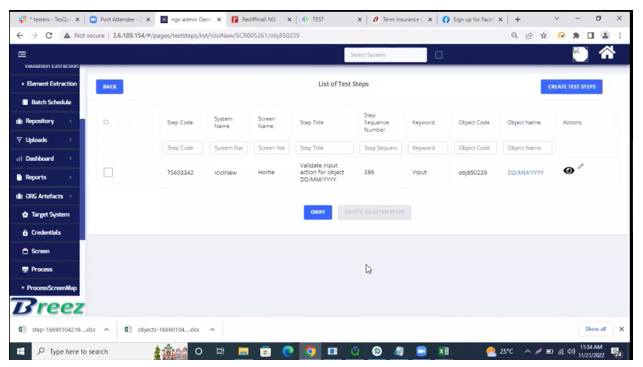Open the user avatar profile

pyautogui.click(x=580, y=54)
